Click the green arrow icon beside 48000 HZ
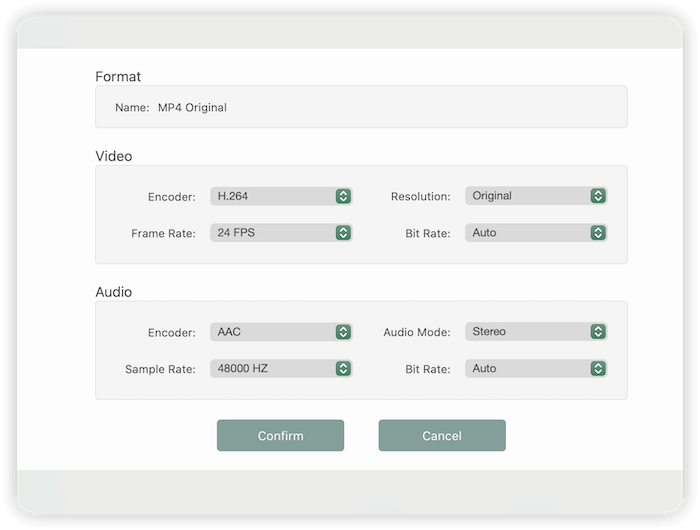 (343, 369)
